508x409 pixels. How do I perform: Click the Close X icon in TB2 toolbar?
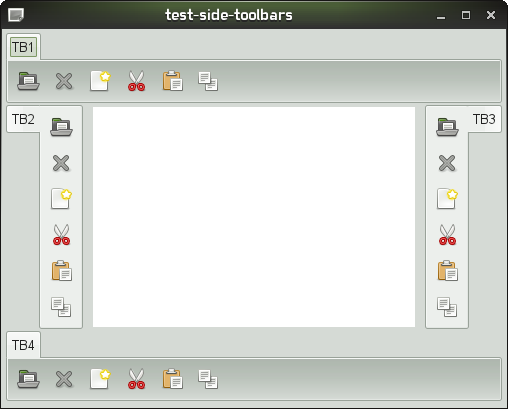coord(61,163)
